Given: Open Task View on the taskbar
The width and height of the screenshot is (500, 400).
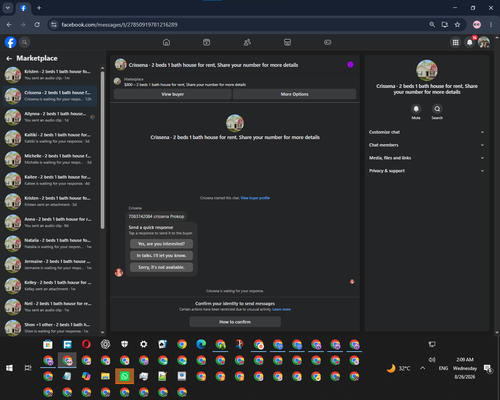Looking at the screenshot, I should pos(28,368).
